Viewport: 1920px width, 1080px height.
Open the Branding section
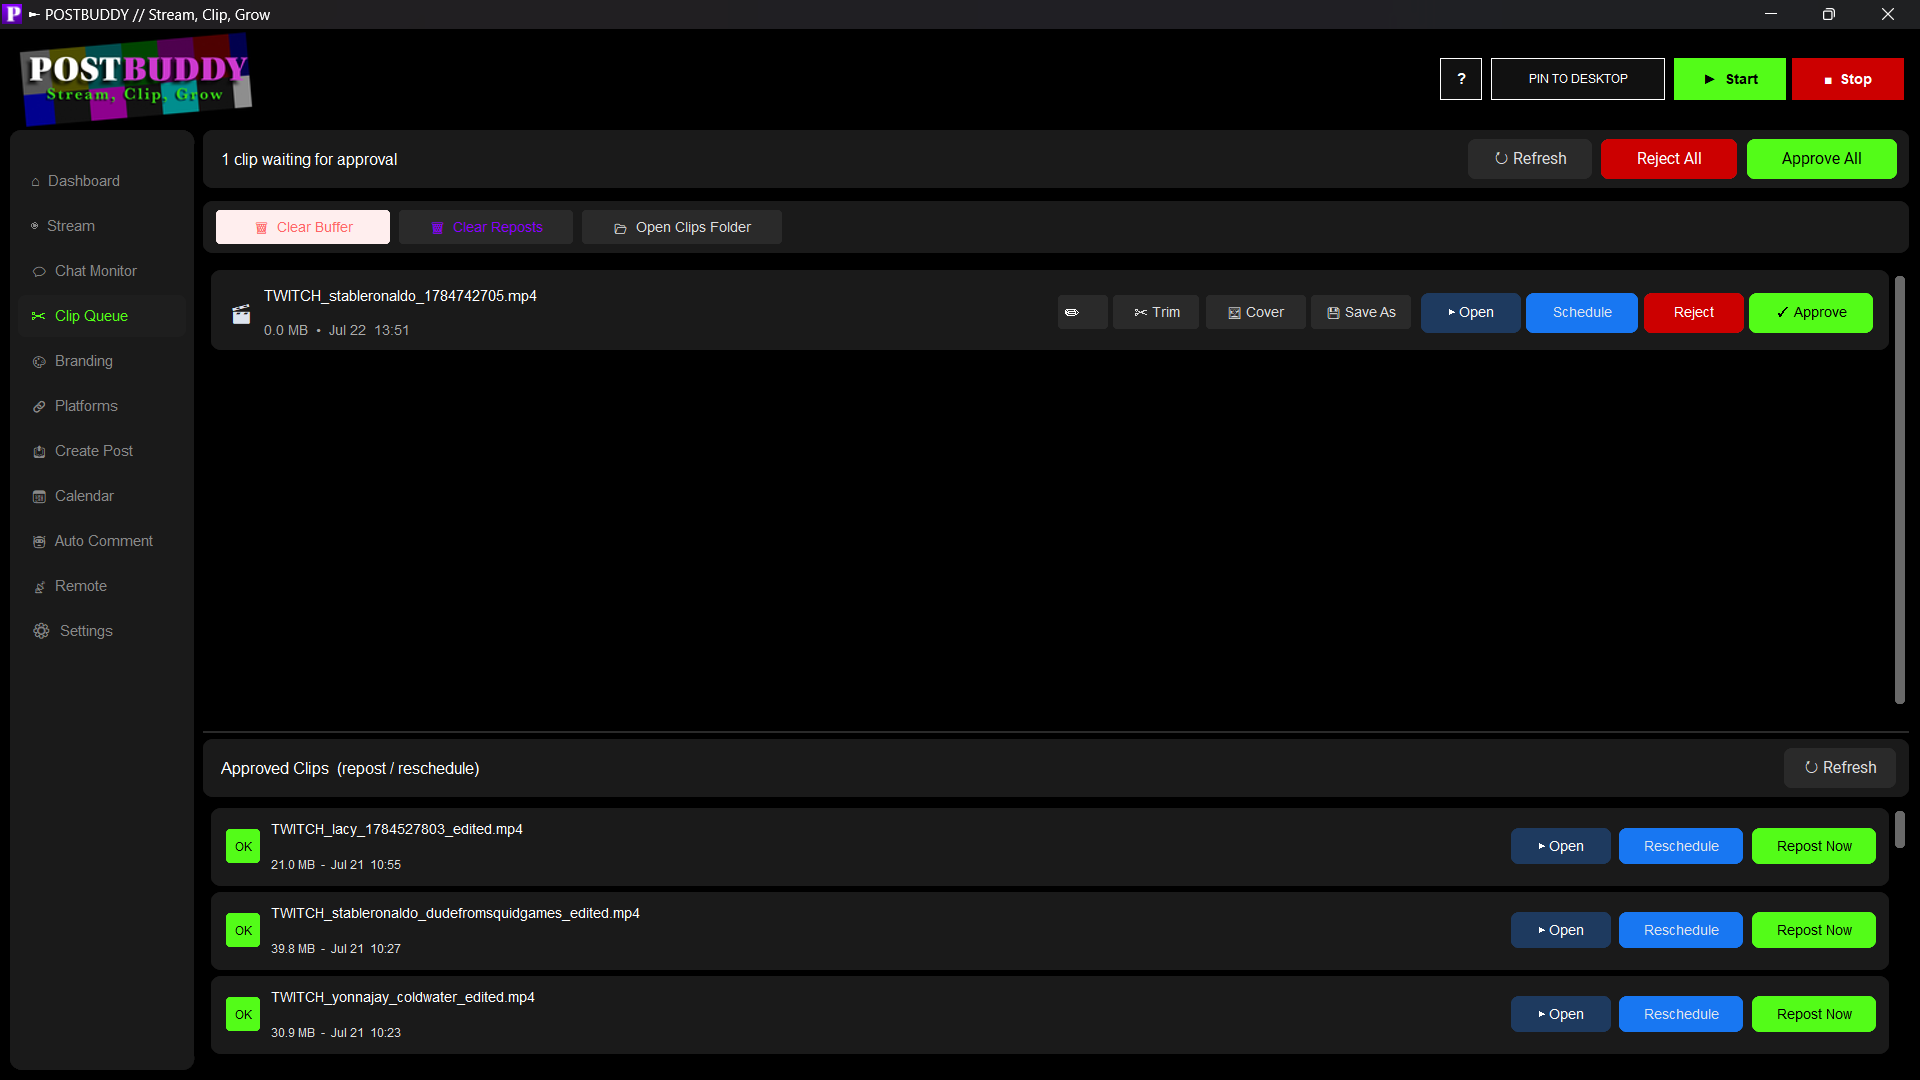click(x=102, y=361)
